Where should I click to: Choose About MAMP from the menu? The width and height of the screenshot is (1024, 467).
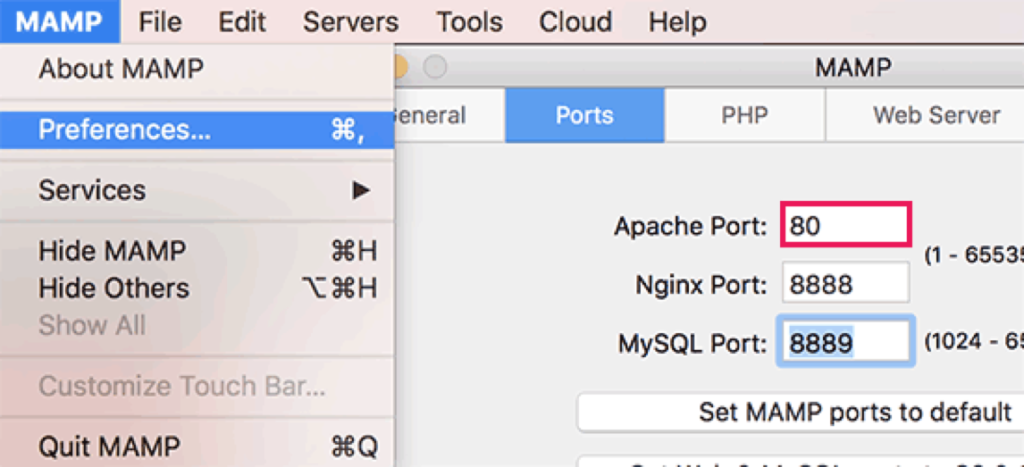click(x=197, y=69)
